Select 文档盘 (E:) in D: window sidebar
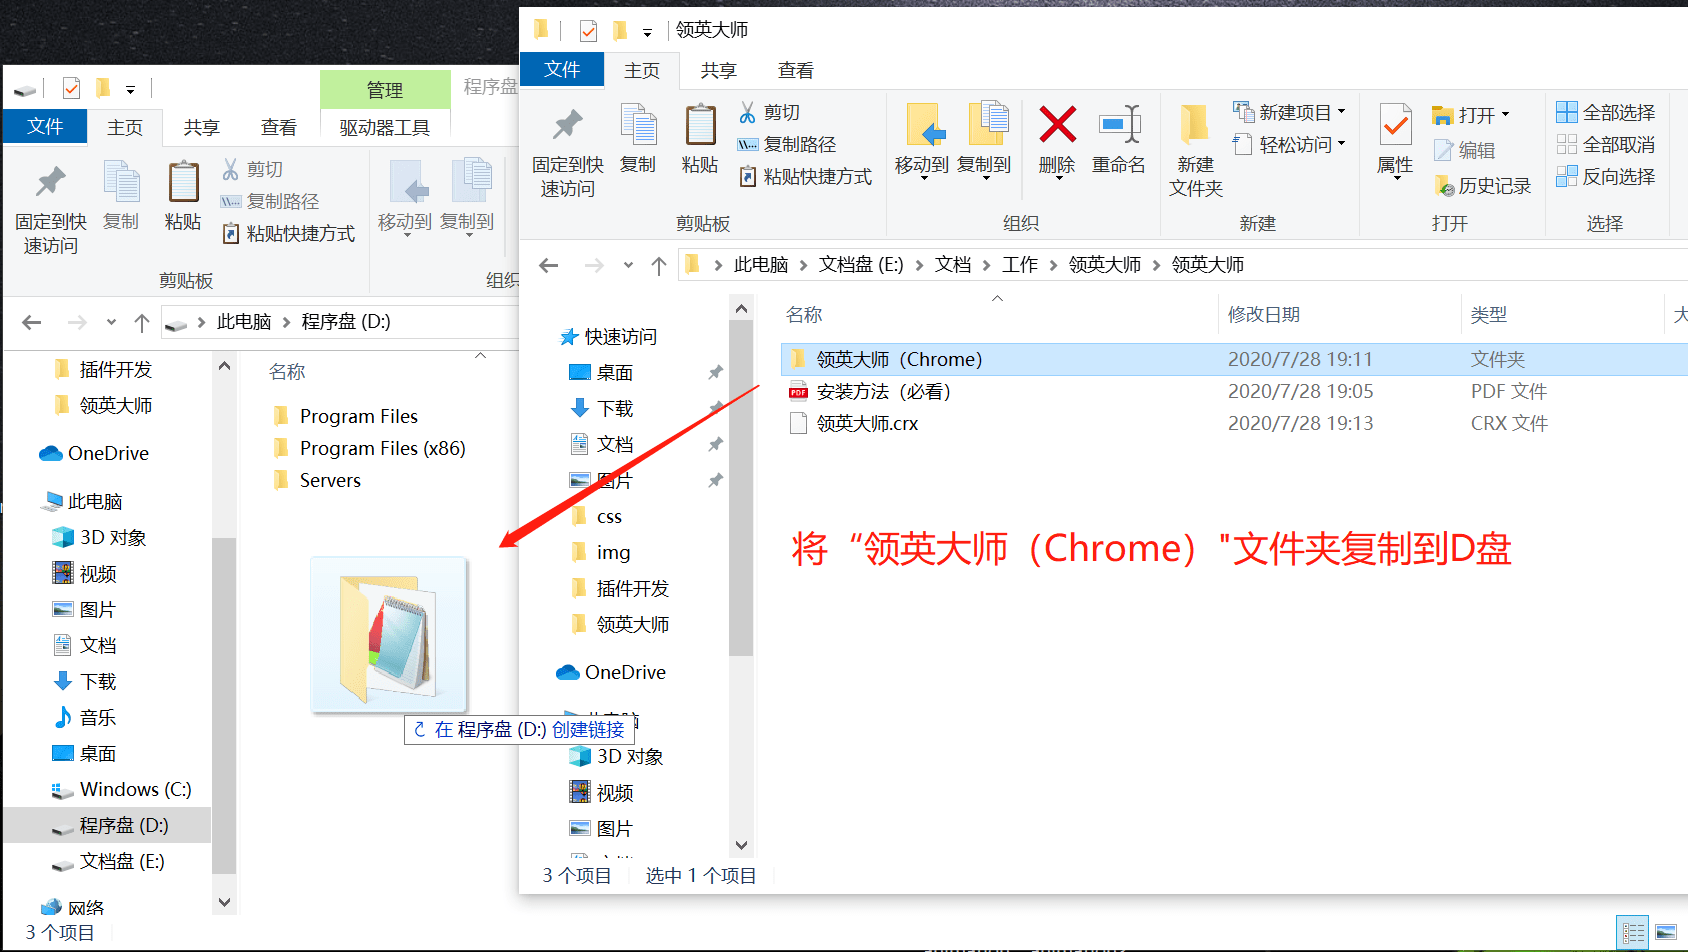The width and height of the screenshot is (1688, 952). (x=108, y=861)
